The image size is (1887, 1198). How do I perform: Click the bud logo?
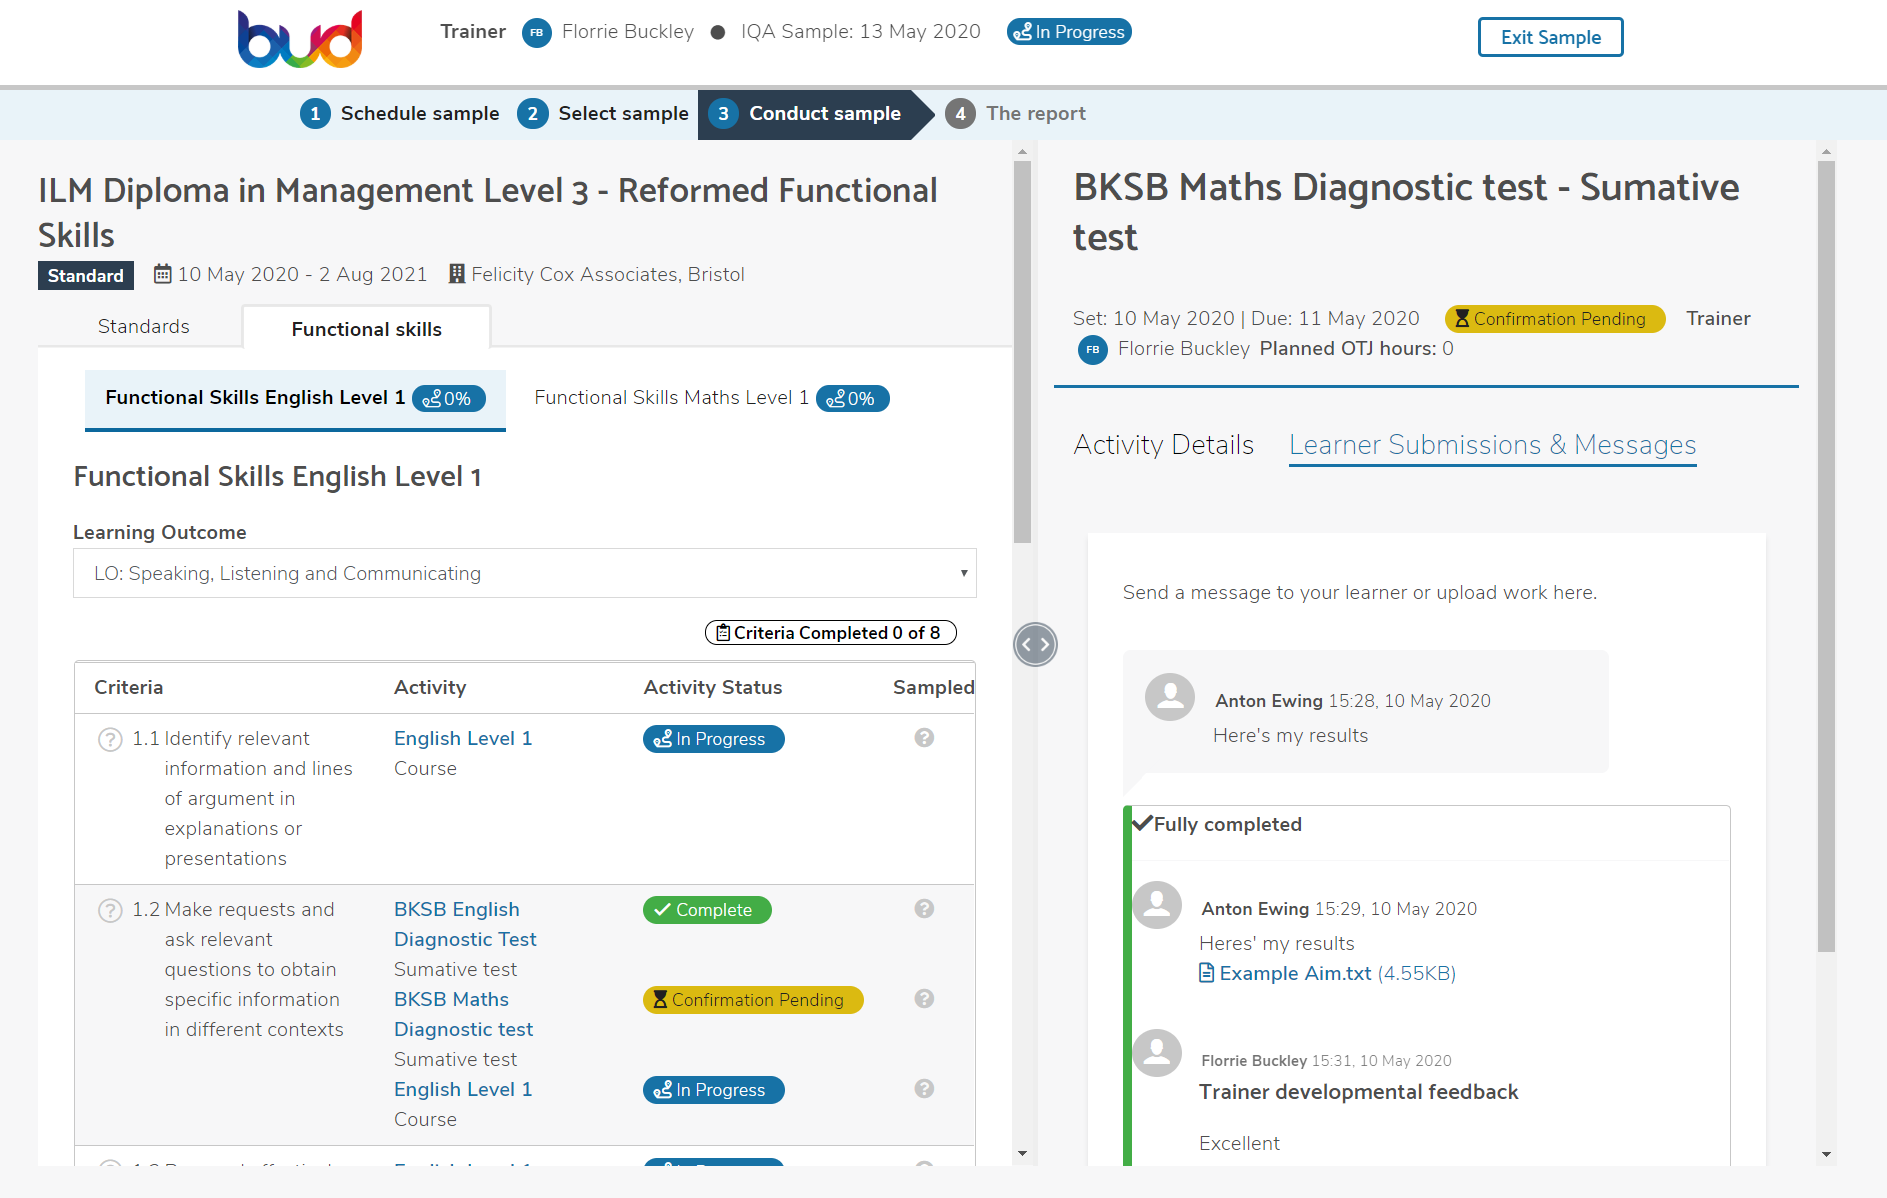click(300, 39)
